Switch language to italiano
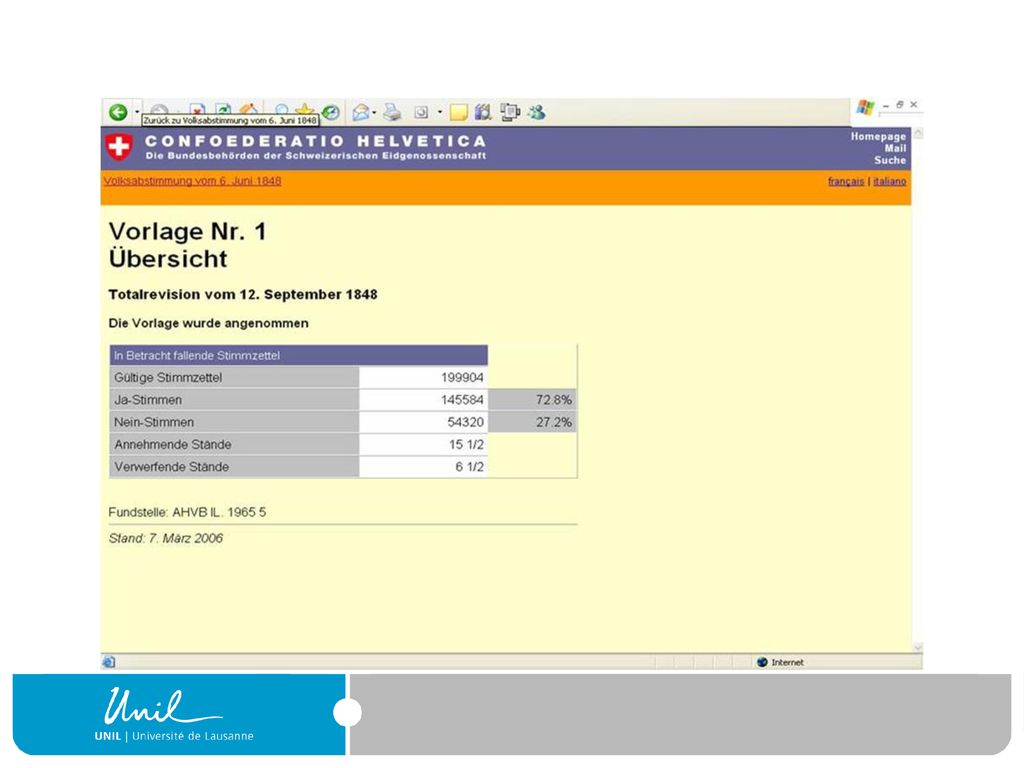Viewport: 1024px width, 768px height. pos(889,182)
